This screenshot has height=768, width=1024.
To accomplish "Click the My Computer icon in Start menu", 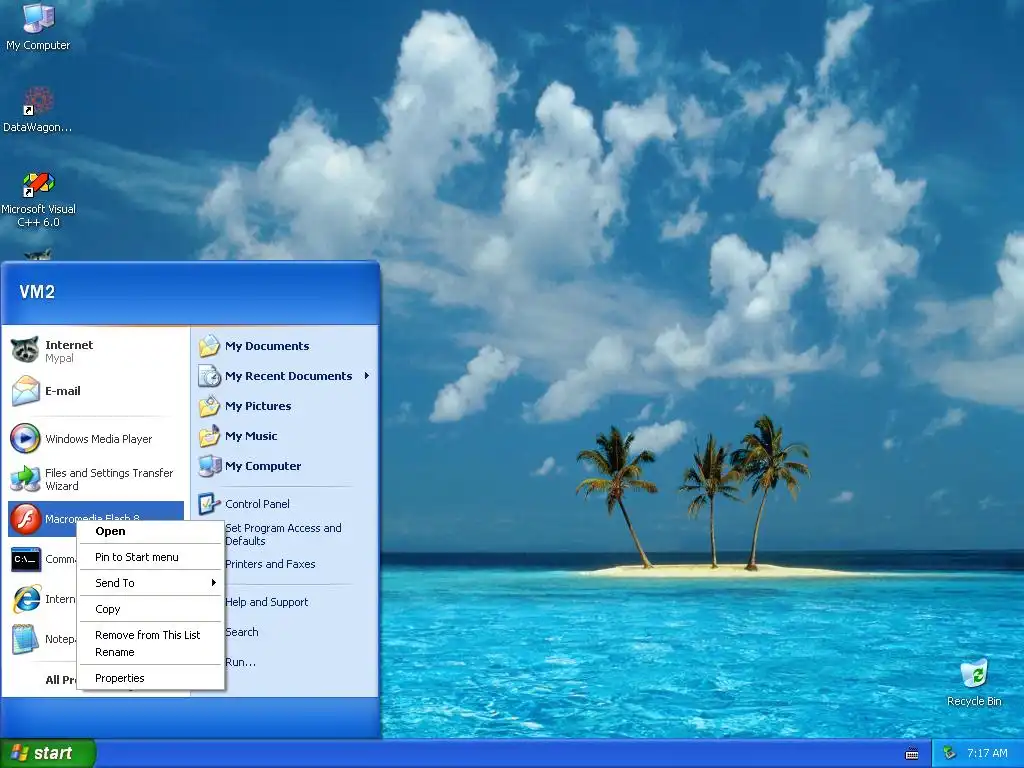I will (x=209, y=466).
